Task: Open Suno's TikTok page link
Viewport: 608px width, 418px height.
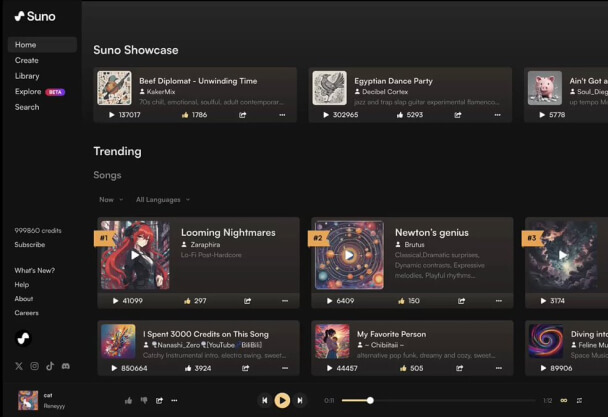Action: [x=50, y=367]
